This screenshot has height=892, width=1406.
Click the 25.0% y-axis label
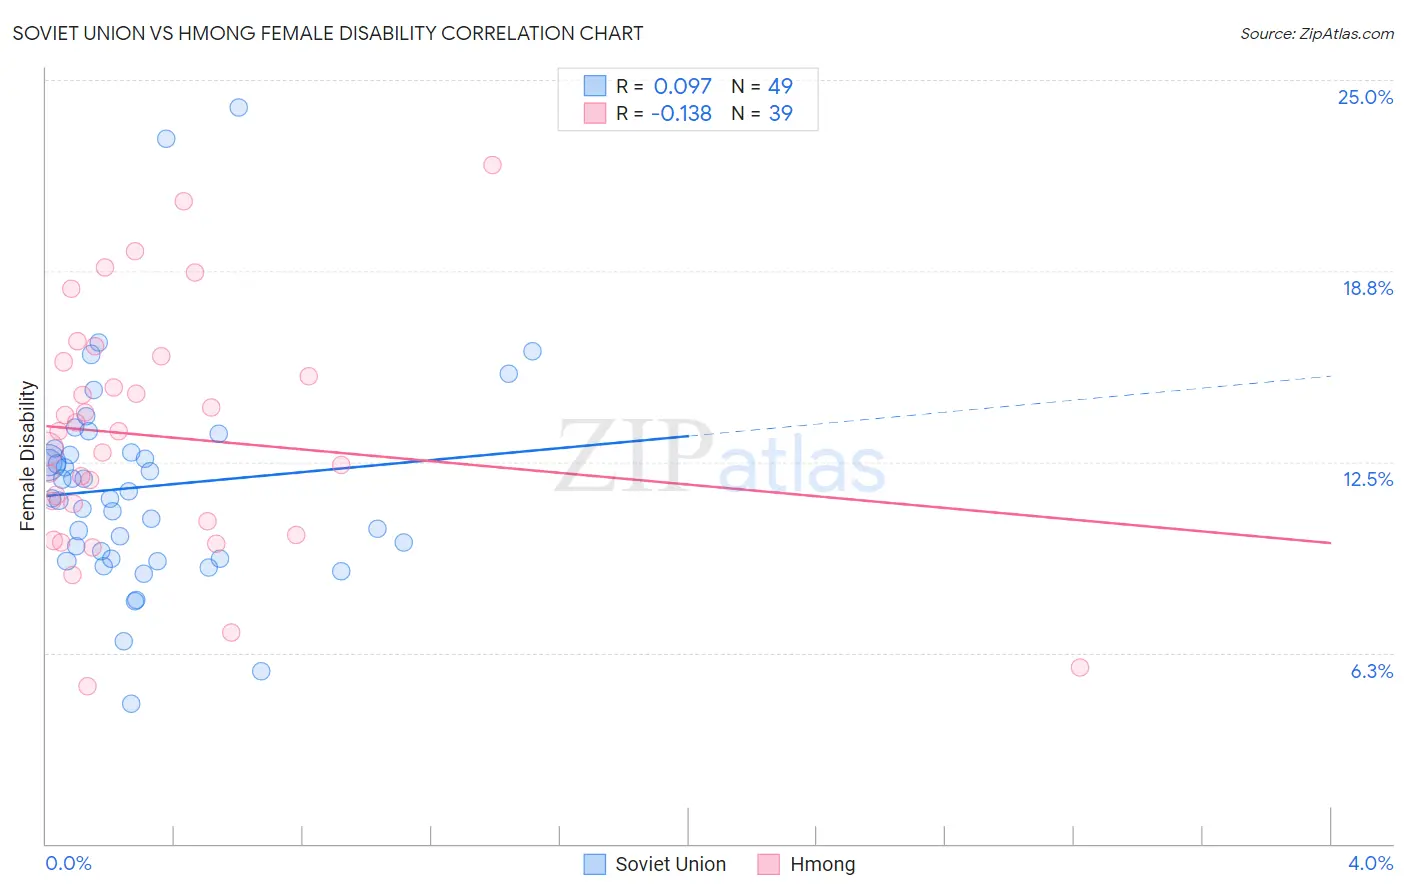coord(1365,97)
